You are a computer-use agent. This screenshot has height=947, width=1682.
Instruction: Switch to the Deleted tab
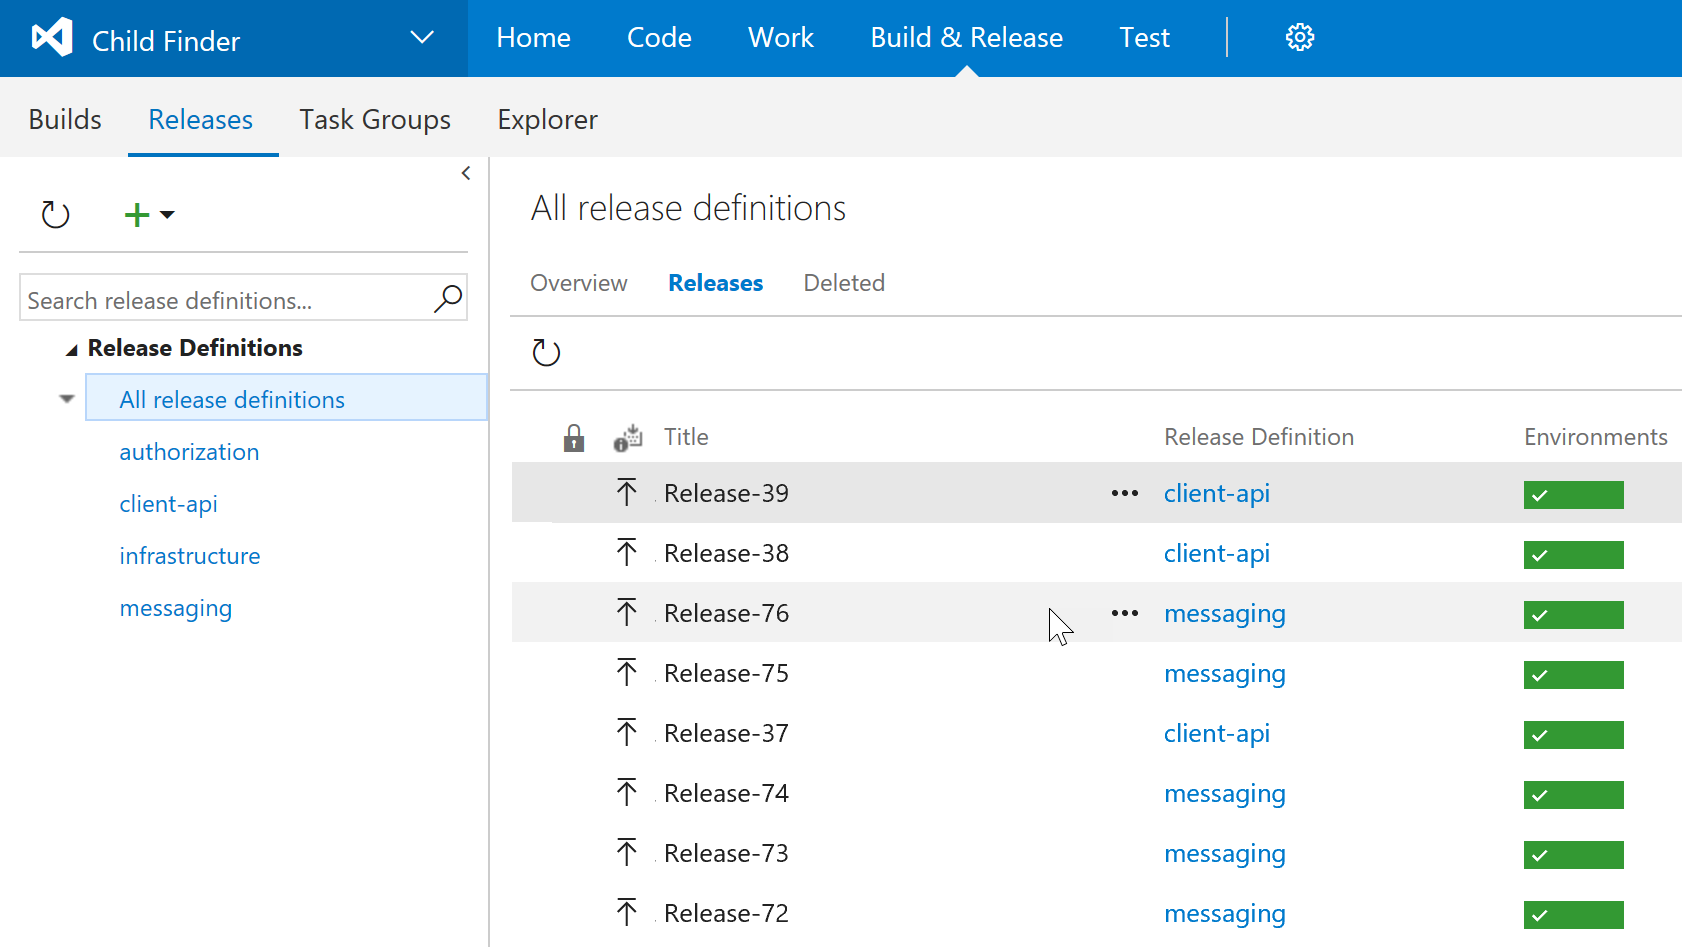coord(843,283)
